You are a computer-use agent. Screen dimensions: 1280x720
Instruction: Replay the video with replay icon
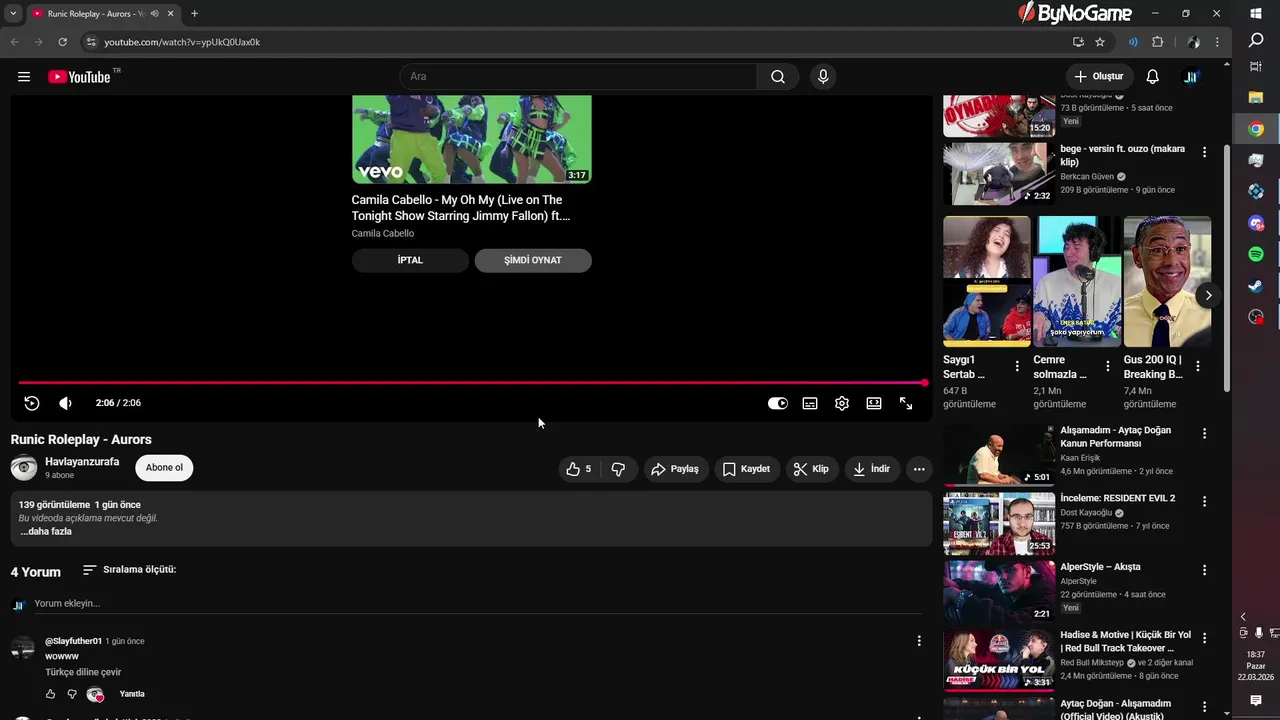(32, 403)
